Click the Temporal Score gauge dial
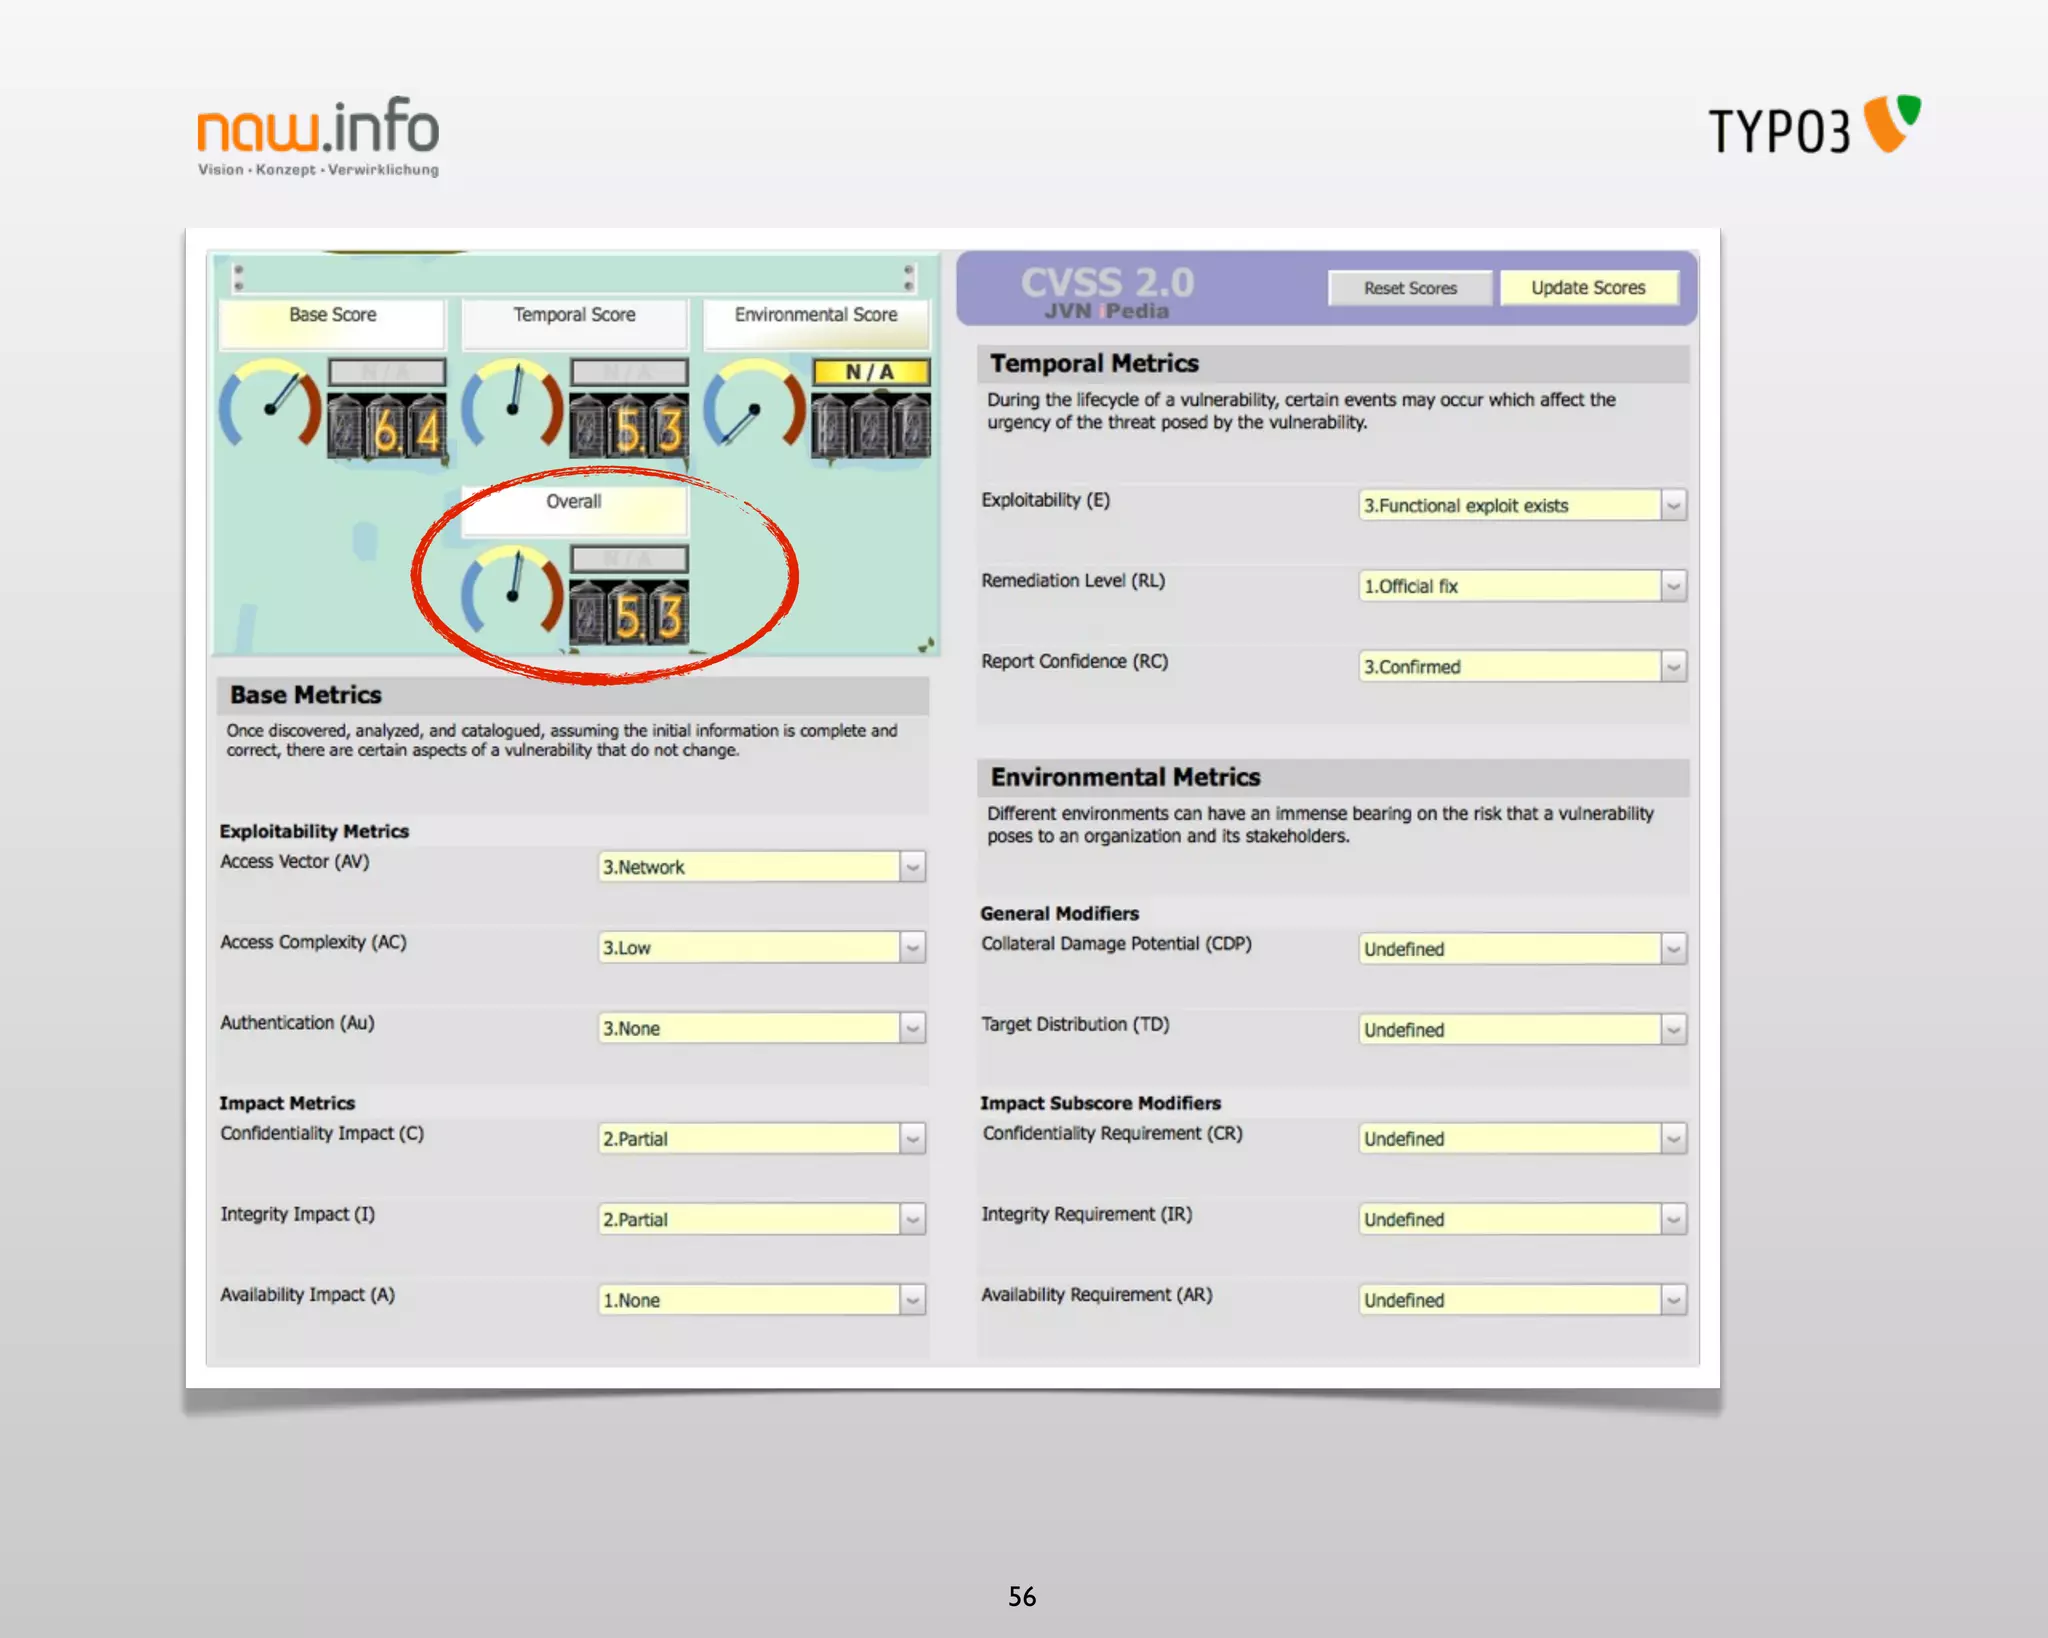 click(513, 406)
